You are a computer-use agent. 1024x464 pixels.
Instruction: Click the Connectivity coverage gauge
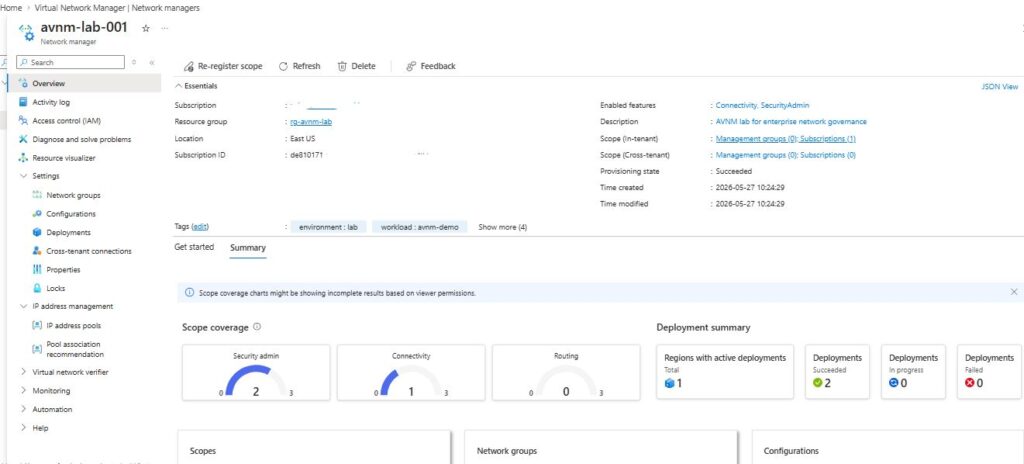(x=411, y=380)
